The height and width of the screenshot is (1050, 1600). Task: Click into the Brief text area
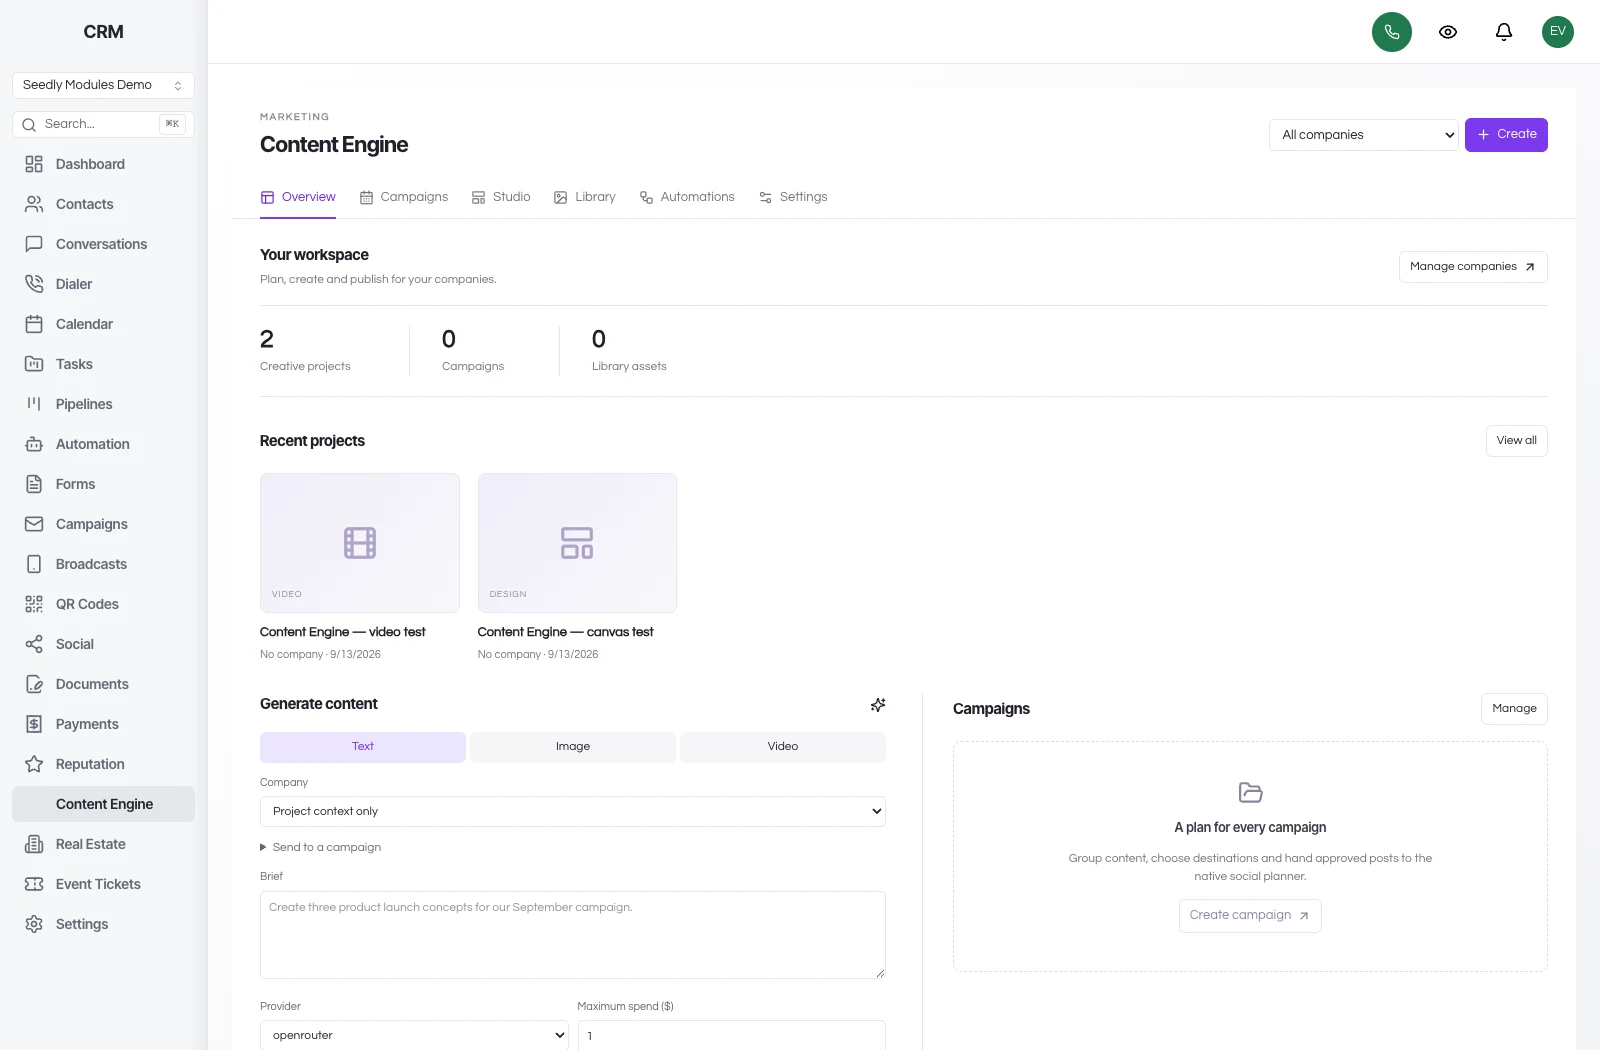coord(573,935)
